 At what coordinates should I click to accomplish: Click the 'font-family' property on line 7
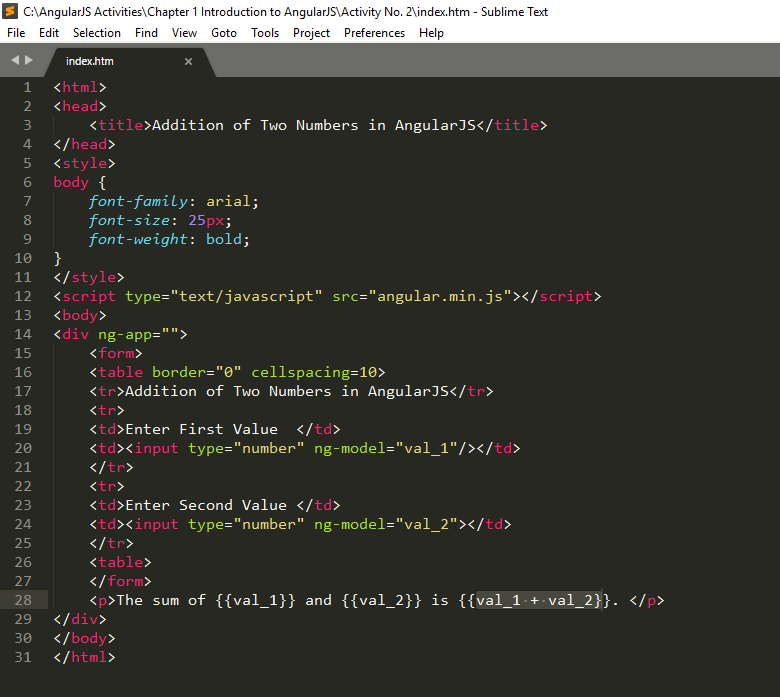coord(138,201)
